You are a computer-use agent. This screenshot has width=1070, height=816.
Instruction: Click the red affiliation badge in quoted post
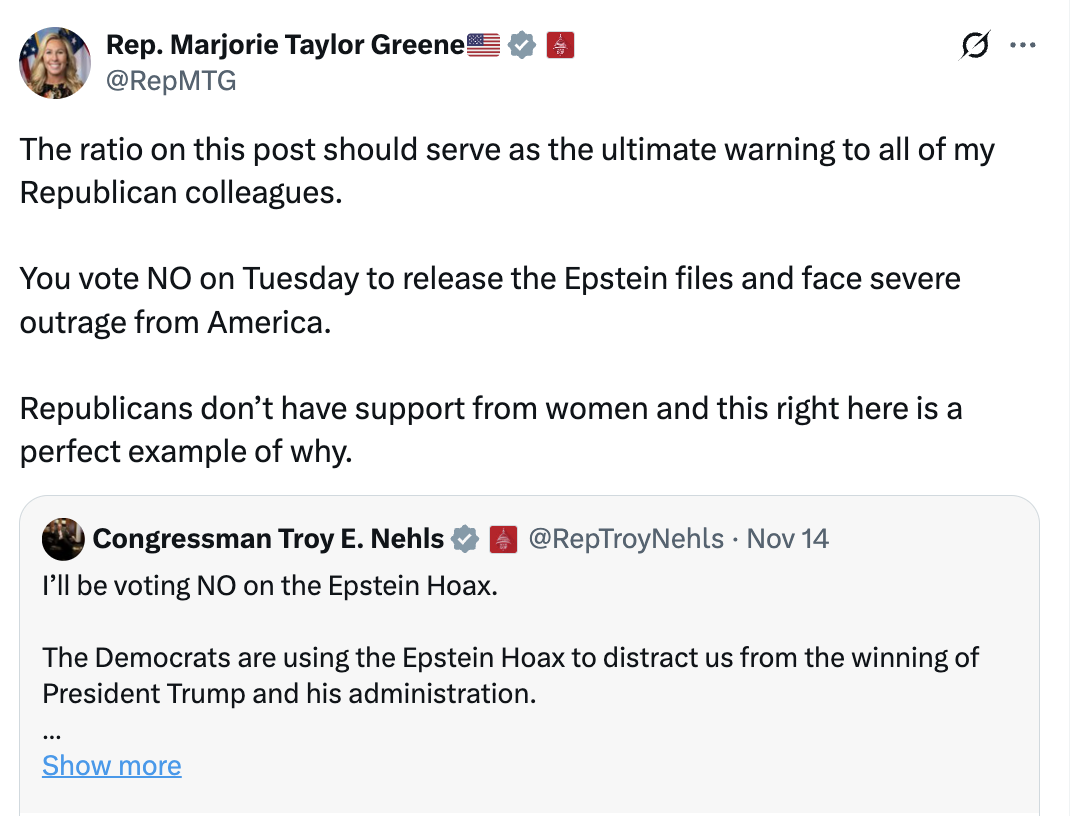tap(503, 539)
